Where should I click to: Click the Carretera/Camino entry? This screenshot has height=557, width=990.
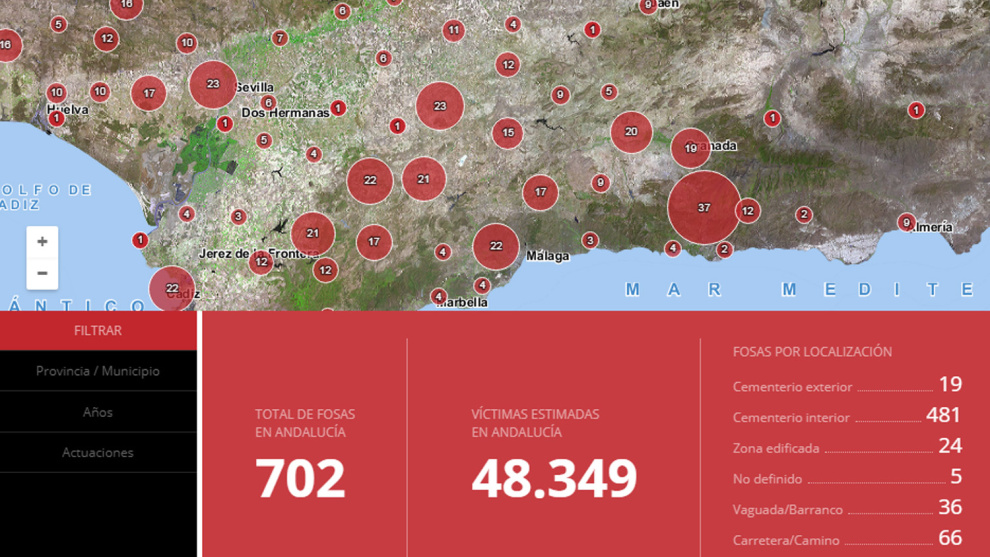point(846,540)
